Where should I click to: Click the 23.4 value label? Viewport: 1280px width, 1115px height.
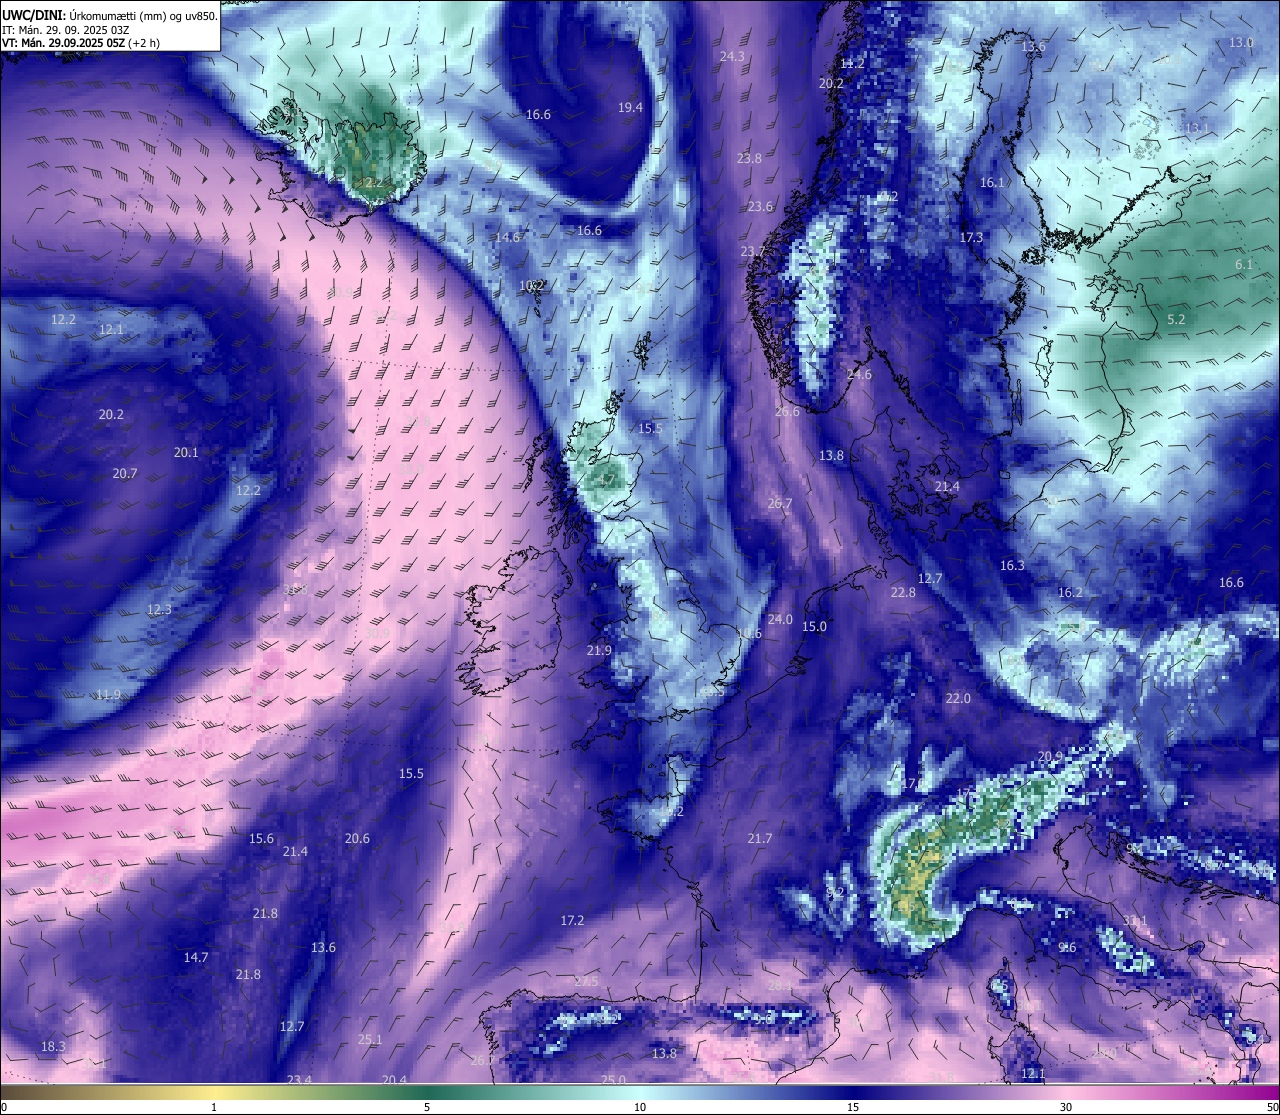pos(299,1079)
